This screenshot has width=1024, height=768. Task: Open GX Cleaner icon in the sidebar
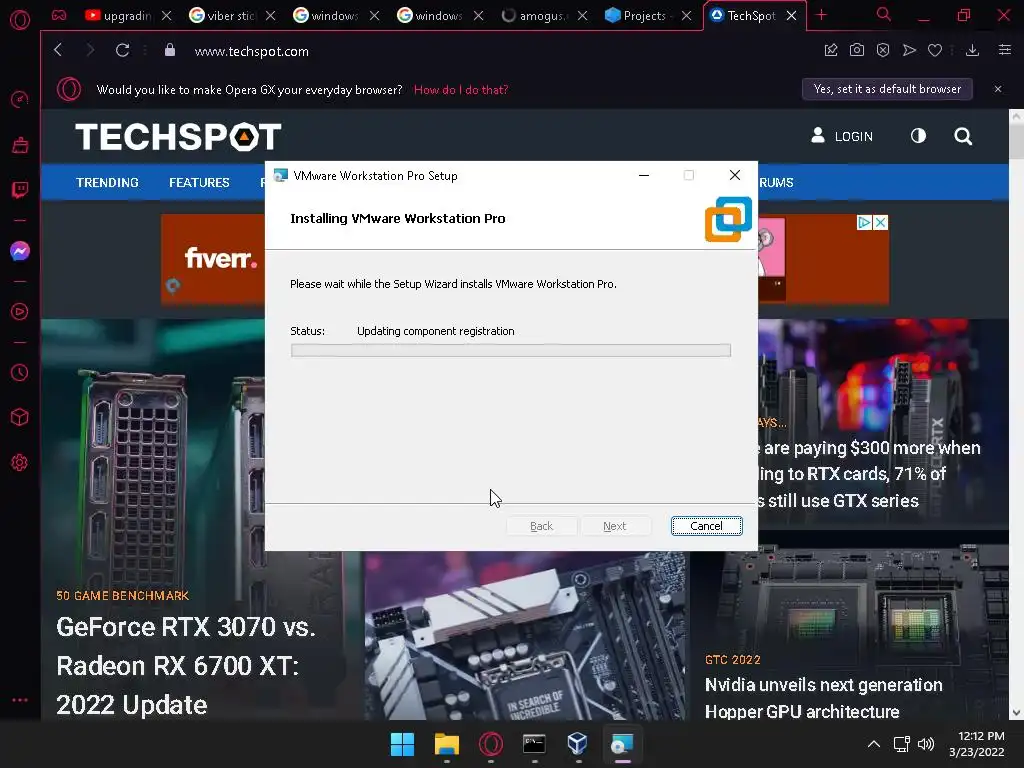(x=20, y=145)
